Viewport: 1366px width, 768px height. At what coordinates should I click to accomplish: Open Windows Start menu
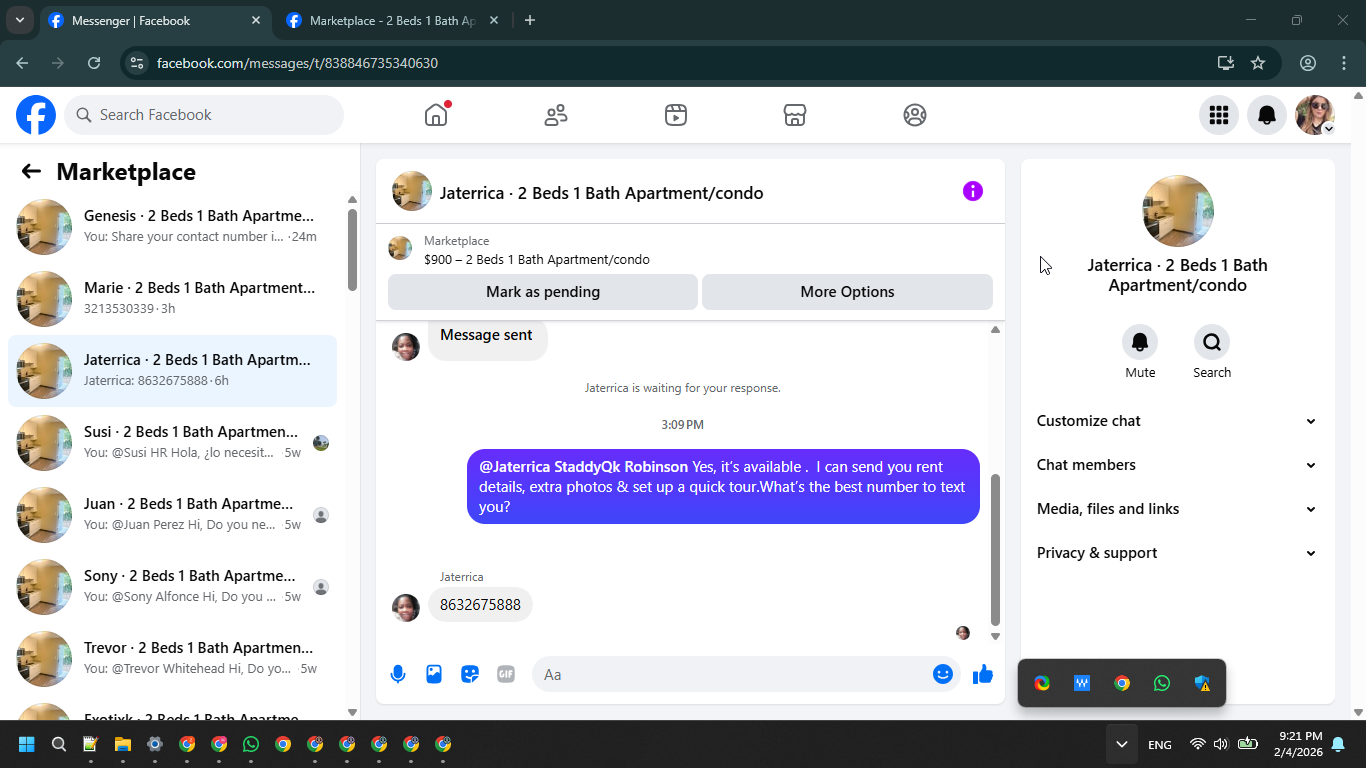(x=27, y=744)
